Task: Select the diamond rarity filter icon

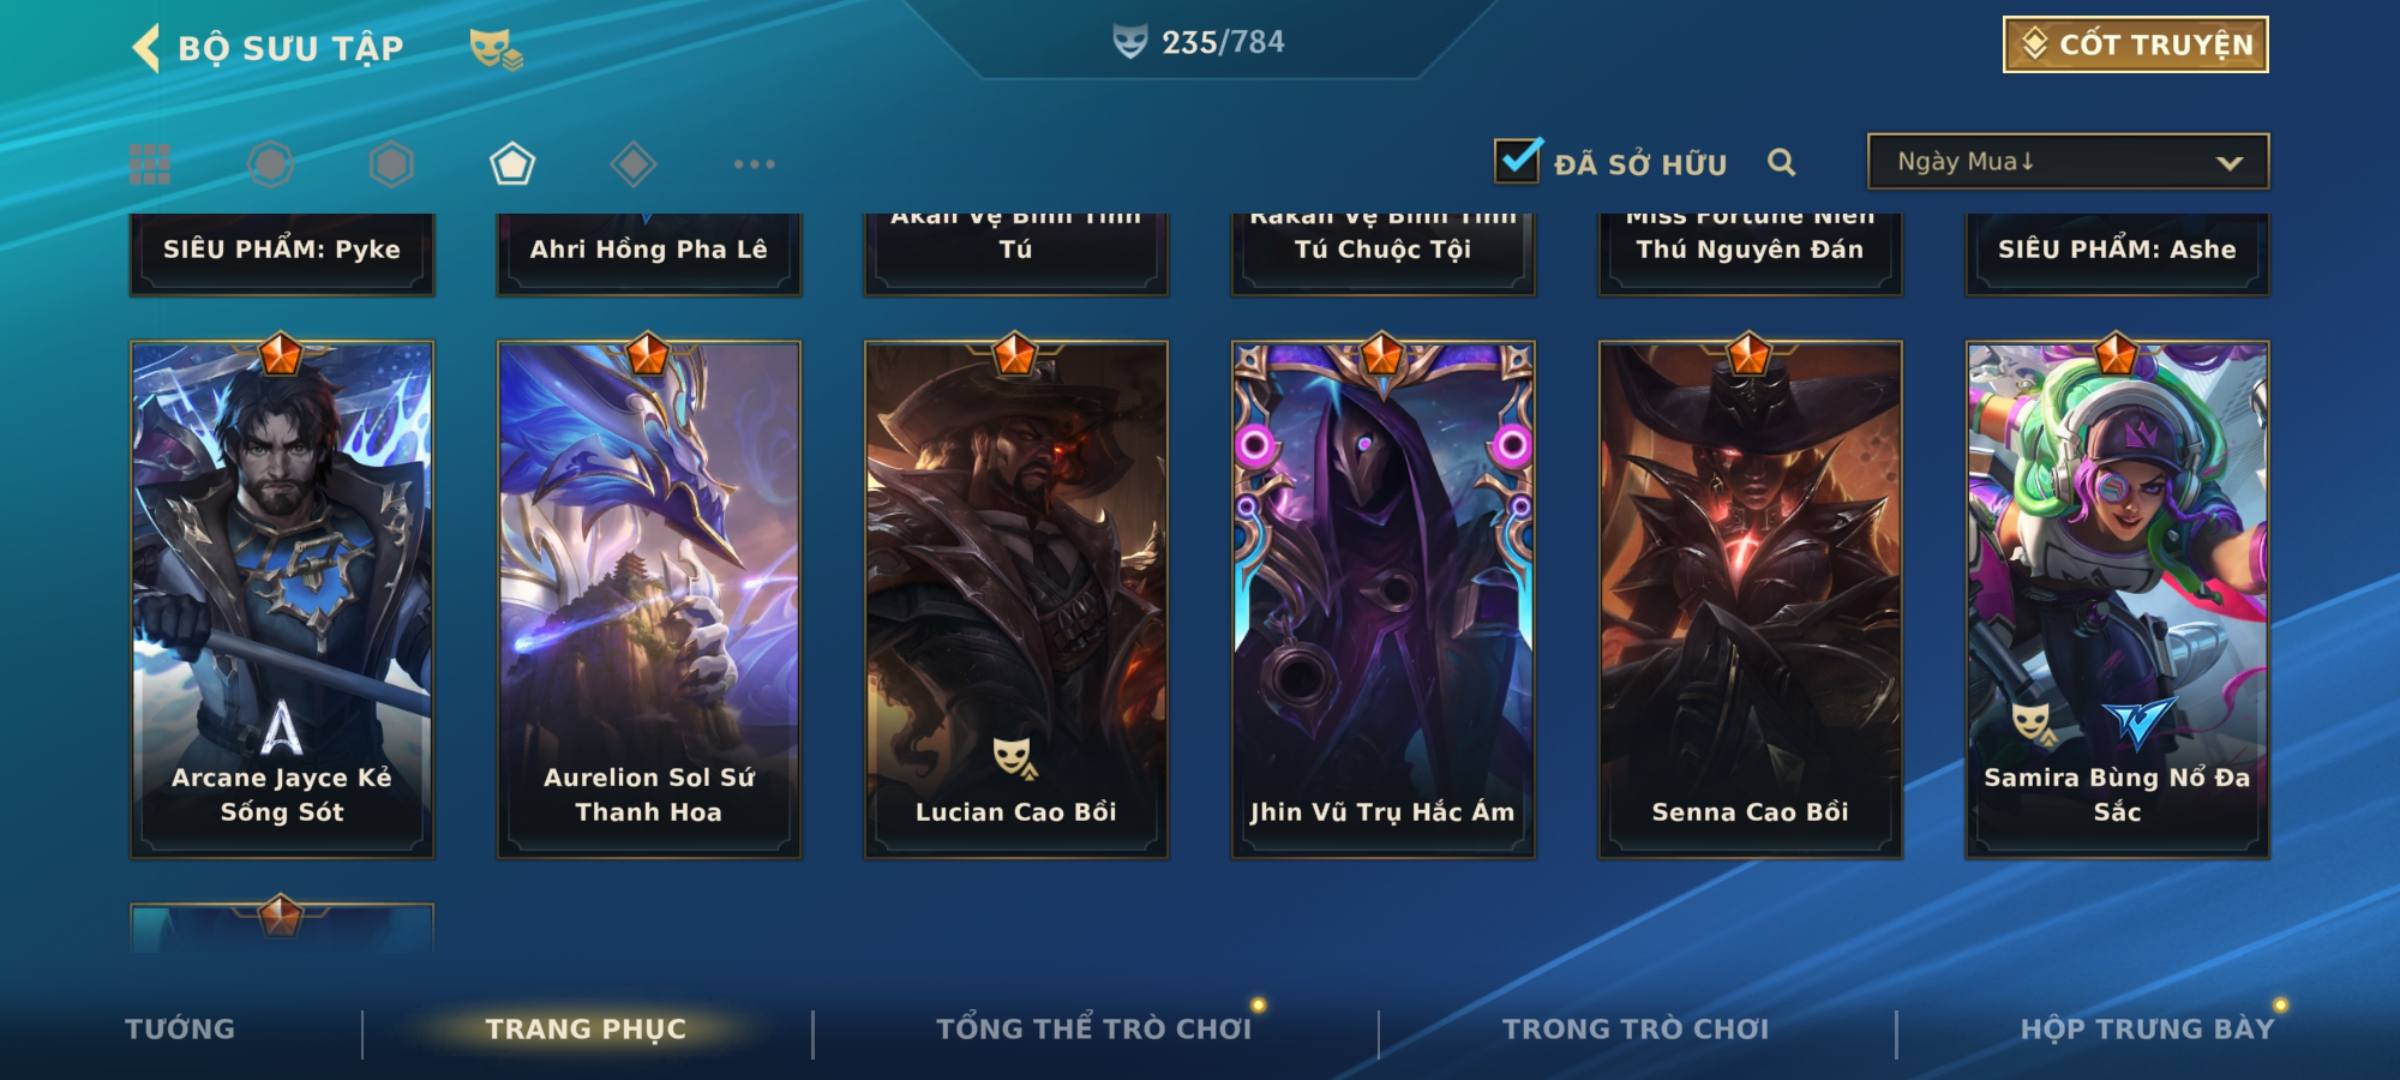Action: [x=633, y=164]
